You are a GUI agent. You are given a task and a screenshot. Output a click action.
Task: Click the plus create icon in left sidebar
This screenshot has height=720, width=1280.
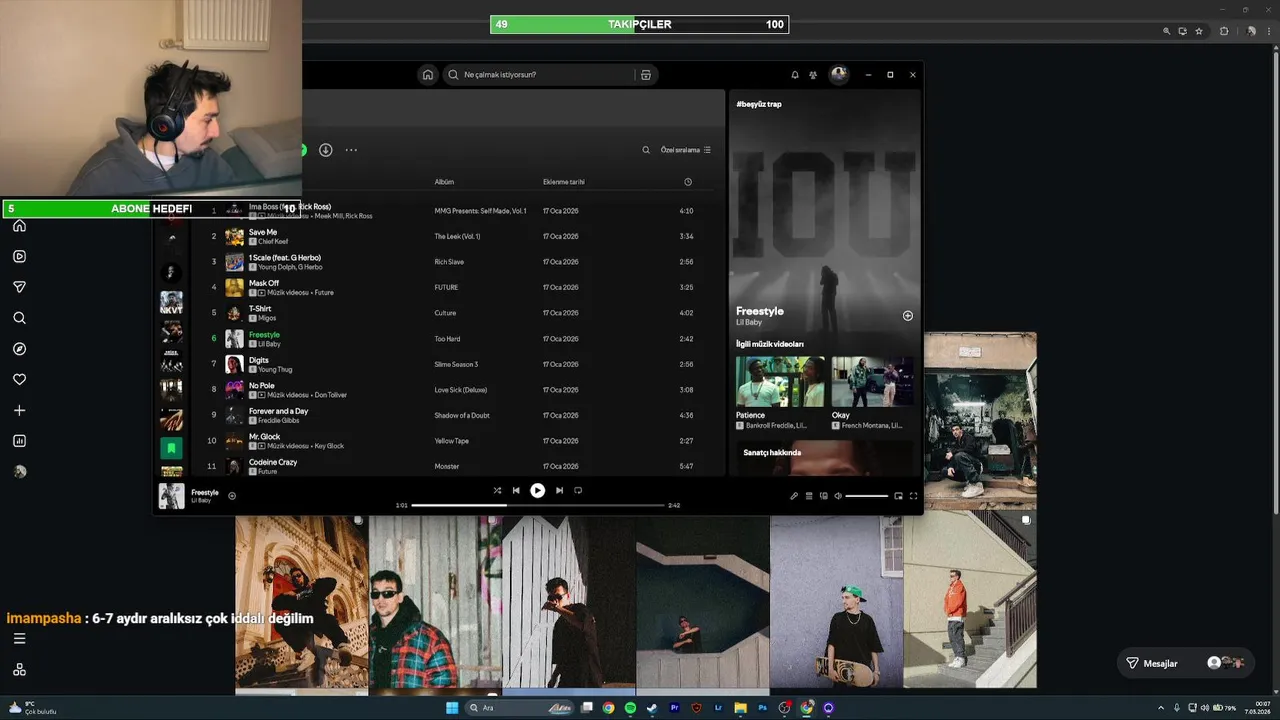(19, 410)
